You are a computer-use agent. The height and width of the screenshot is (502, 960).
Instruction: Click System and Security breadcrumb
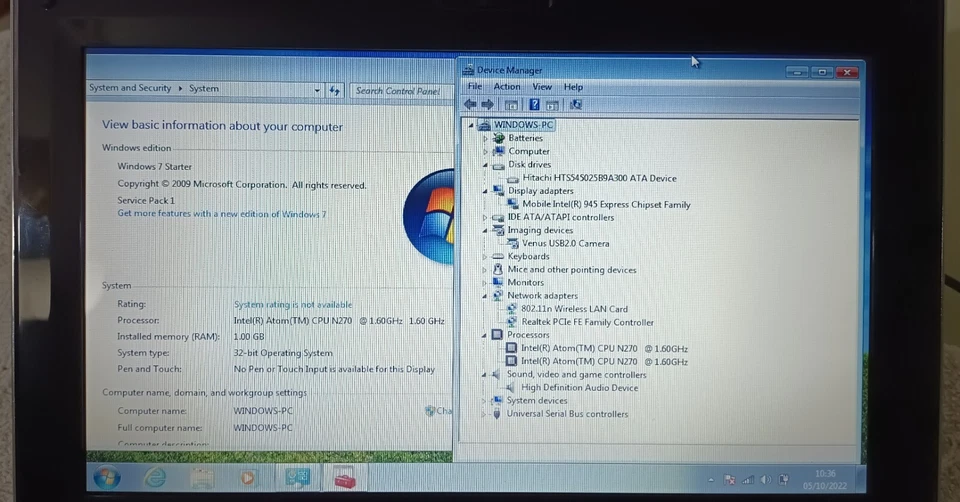point(130,88)
